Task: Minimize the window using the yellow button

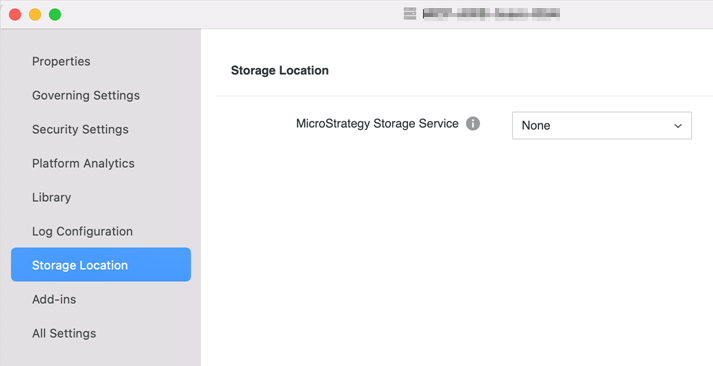Action: [x=35, y=15]
